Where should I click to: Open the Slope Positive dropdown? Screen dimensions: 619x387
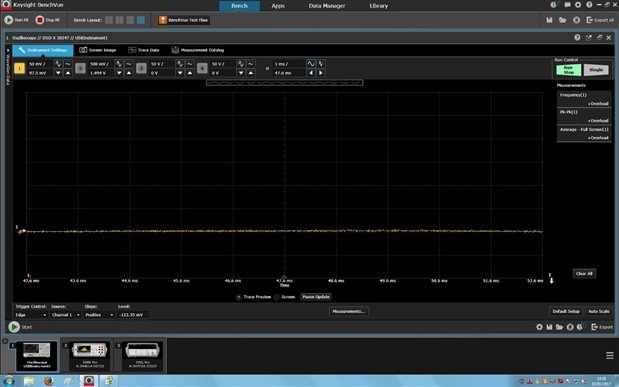(x=99, y=315)
